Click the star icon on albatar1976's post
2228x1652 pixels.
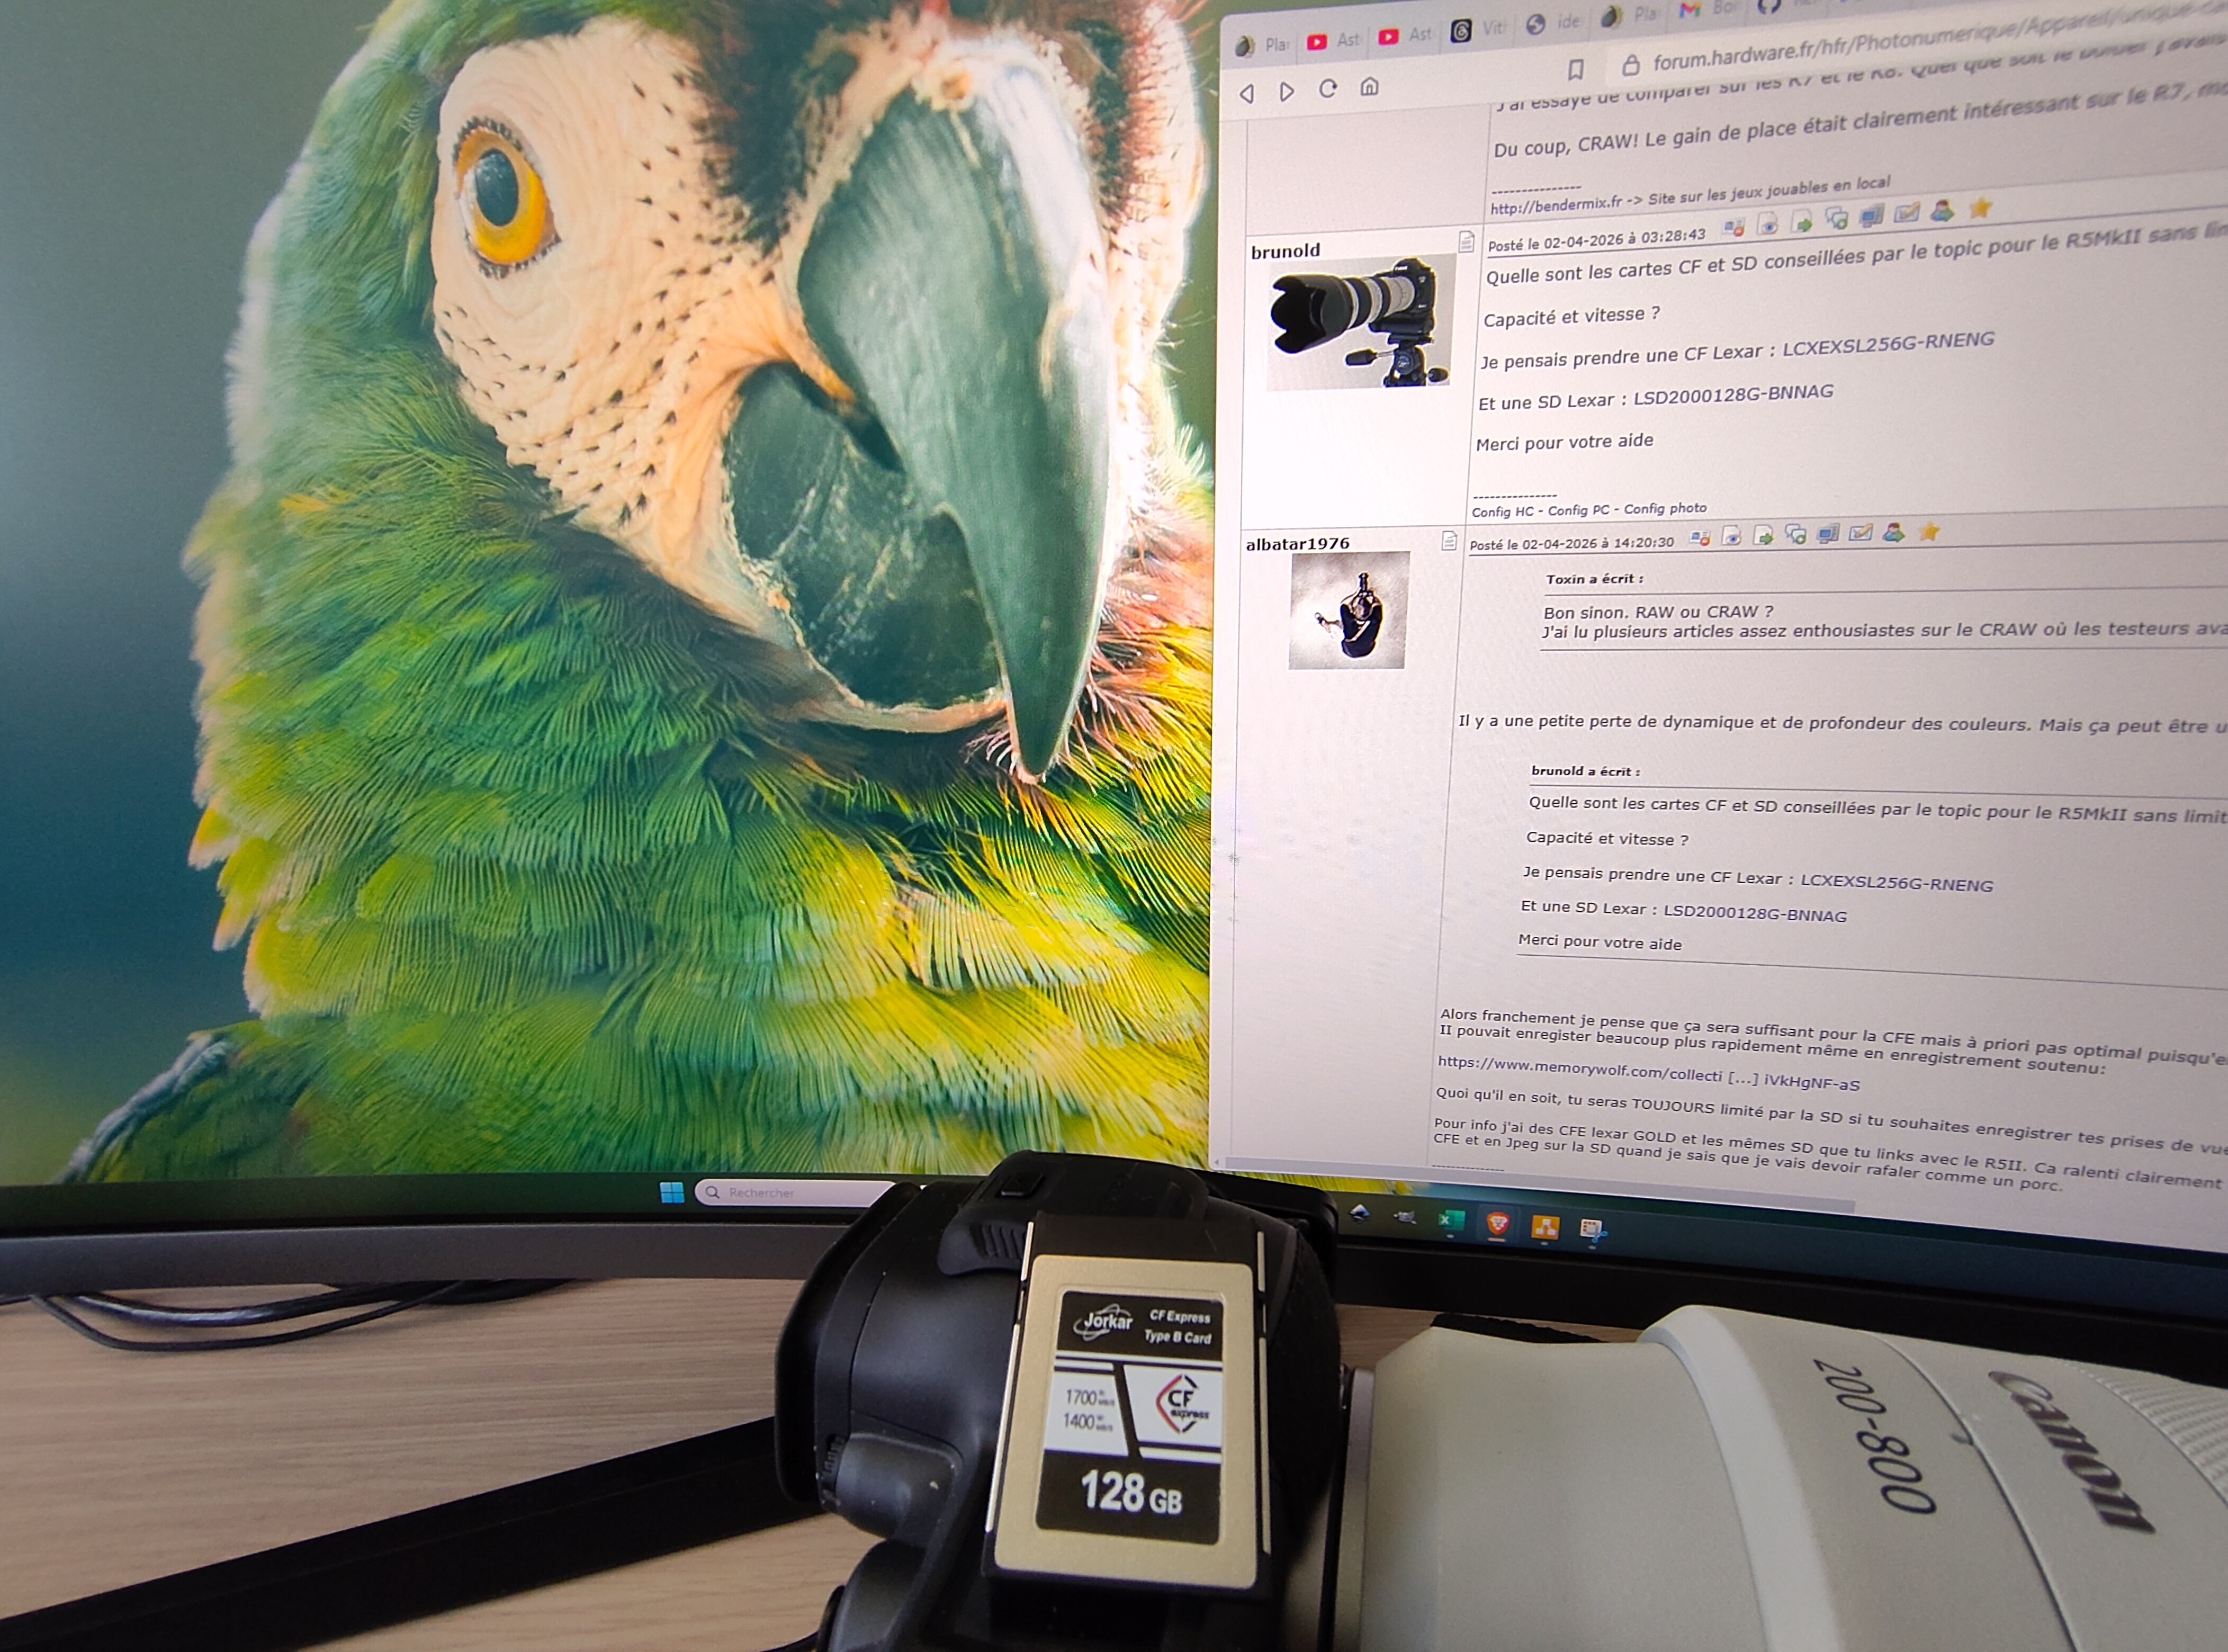coord(1929,532)
